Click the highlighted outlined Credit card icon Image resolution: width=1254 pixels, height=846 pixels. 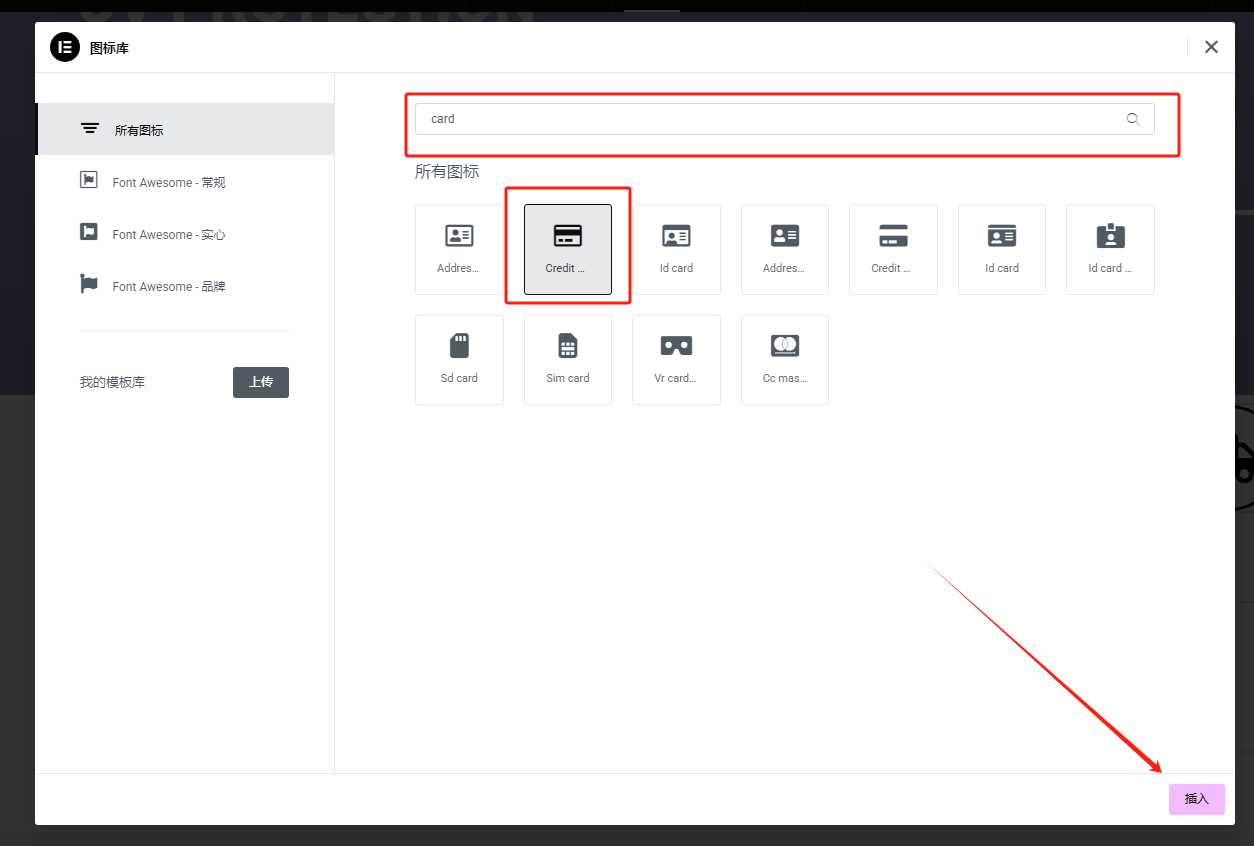pyautogui.click(x=567, y=249)
